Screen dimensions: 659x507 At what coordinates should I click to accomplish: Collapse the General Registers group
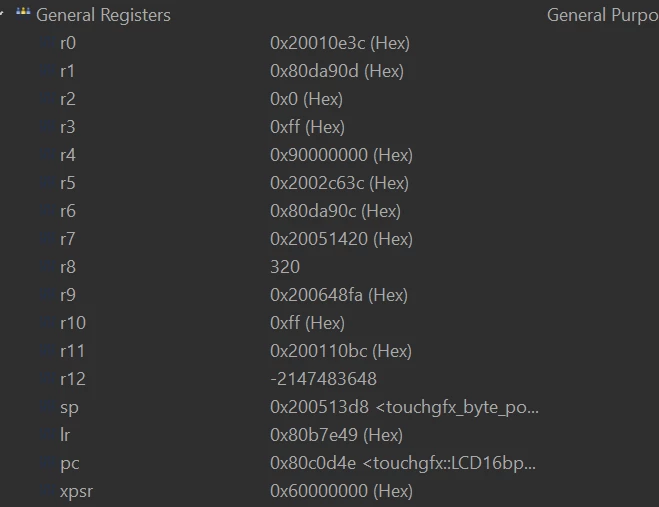pyautogui.click(x=2, y=13)
